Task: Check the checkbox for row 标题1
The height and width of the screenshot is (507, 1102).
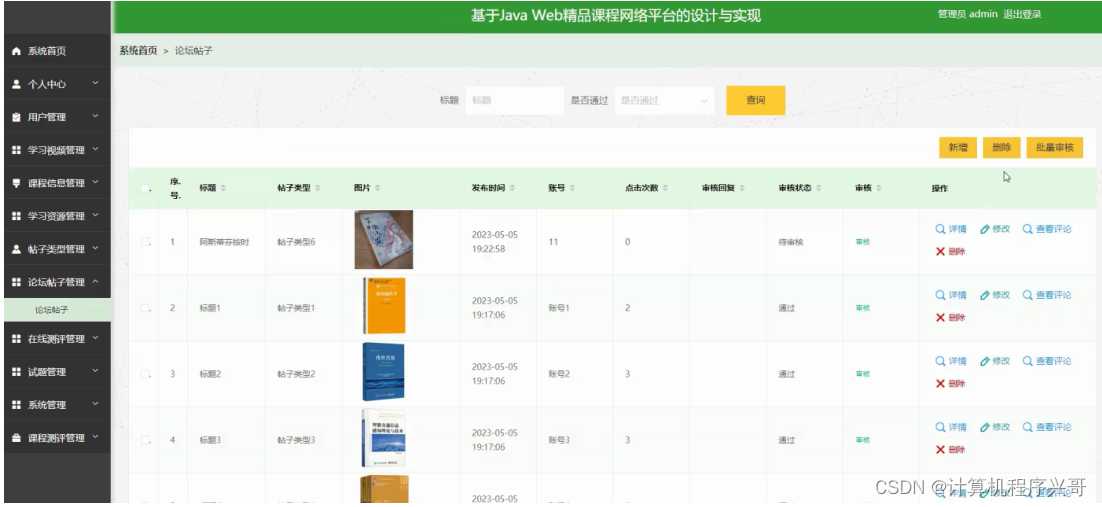Action: point(145,308)
